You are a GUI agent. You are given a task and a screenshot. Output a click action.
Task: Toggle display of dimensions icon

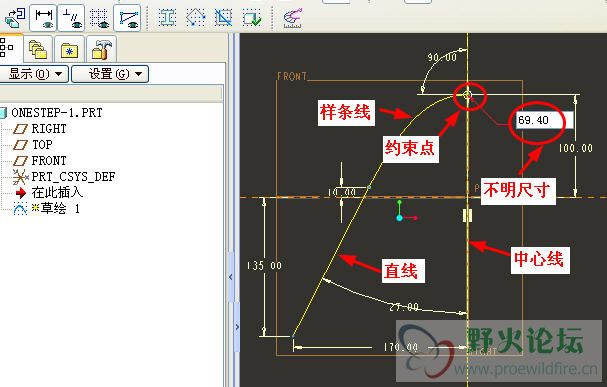pos(43,18)
